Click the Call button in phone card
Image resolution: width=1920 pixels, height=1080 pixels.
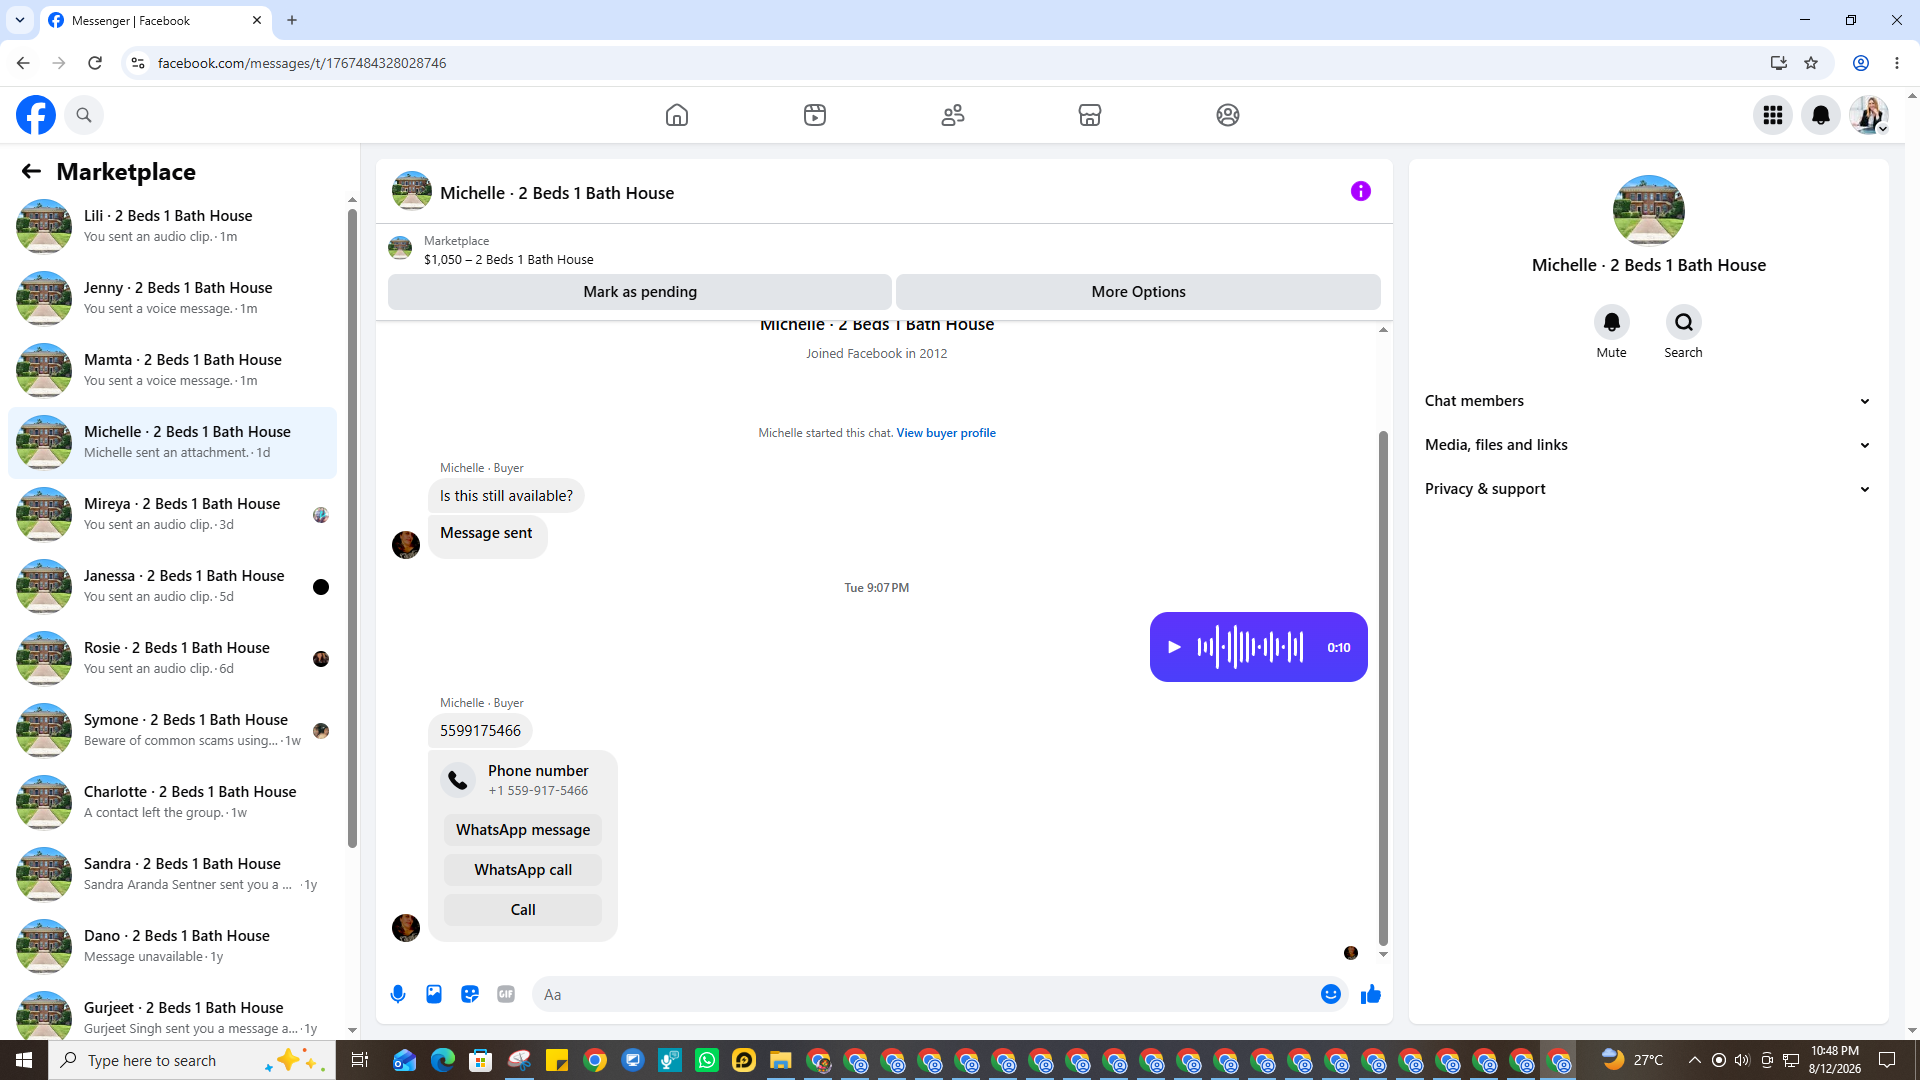523,910
